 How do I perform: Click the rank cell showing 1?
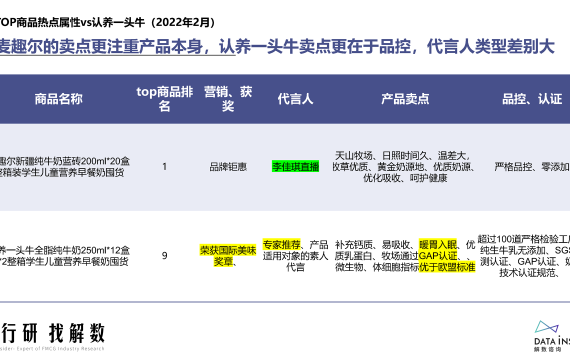tap(165, 167)
